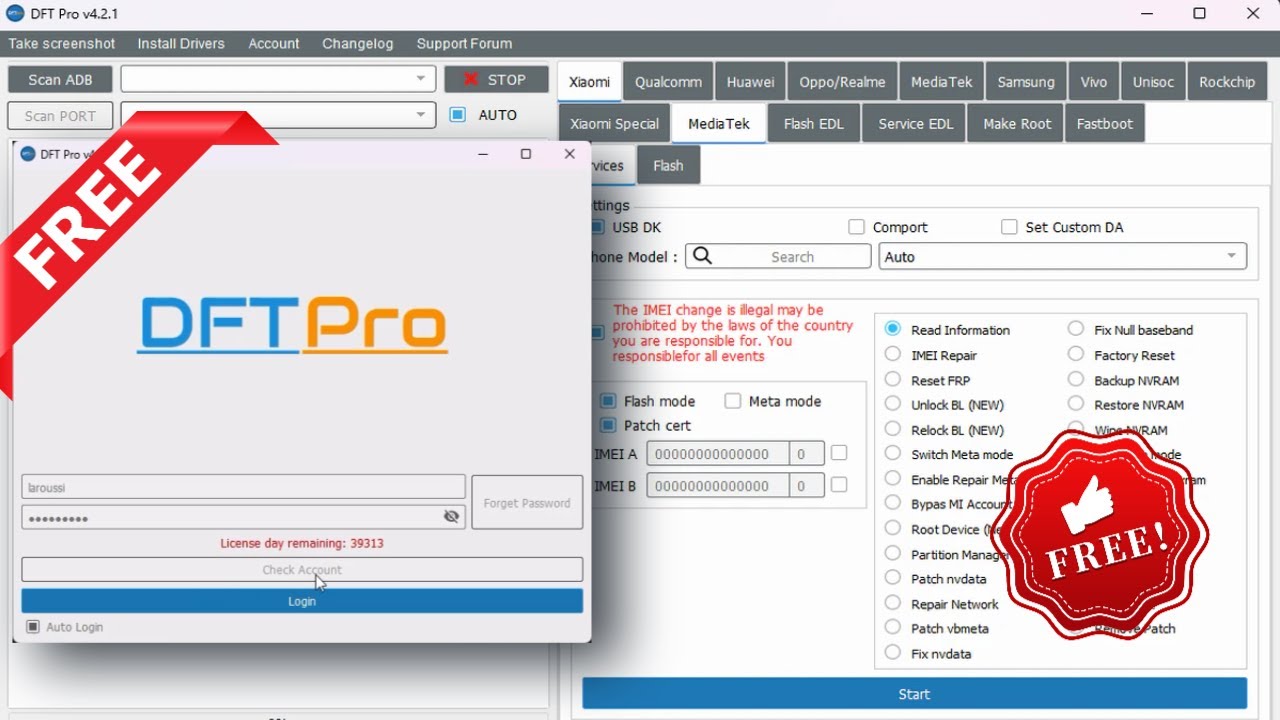
Task: Choose Backup NVRAM radio option
Action: pyautogui.click(x=1076, y=380)
